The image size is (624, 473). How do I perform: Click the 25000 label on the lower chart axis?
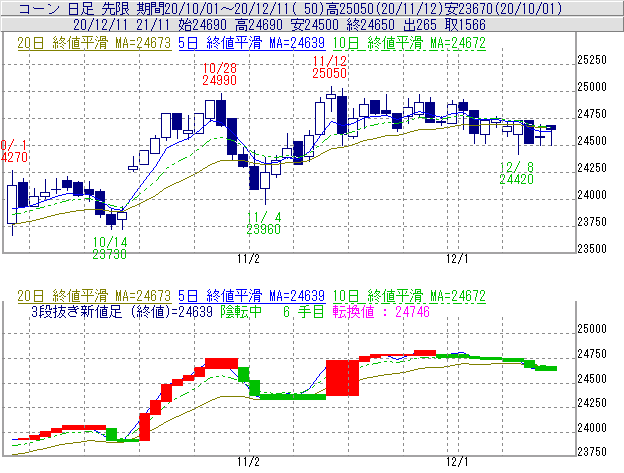(592, 329)
